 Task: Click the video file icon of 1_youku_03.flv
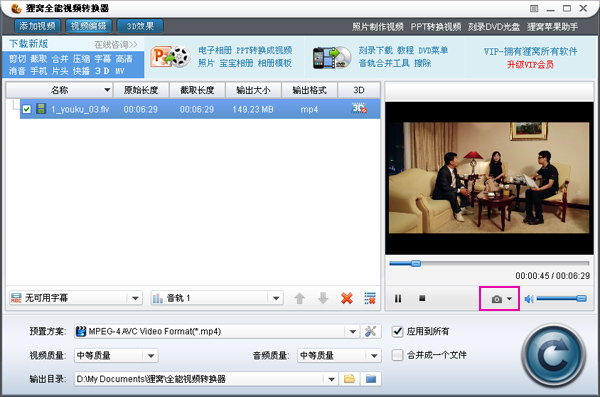[x=41, y=109]
